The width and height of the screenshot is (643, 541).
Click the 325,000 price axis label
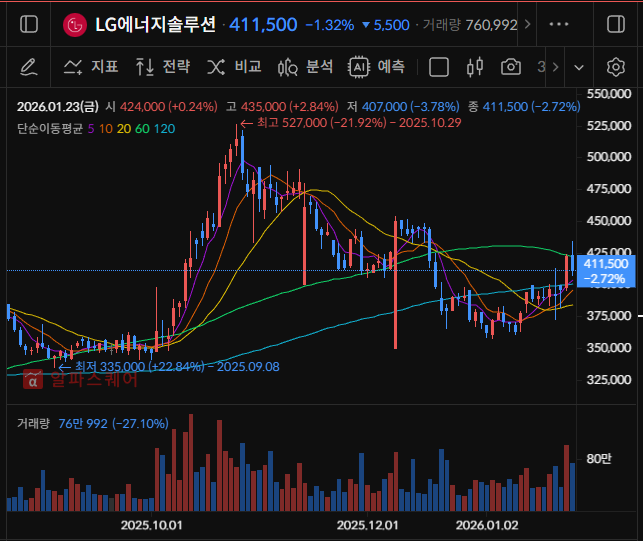point(609,380)
